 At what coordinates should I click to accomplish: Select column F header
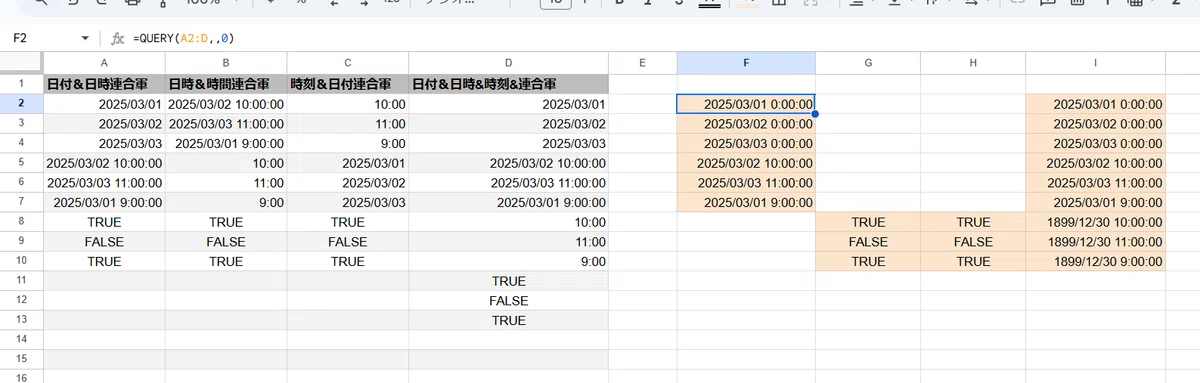746,63
